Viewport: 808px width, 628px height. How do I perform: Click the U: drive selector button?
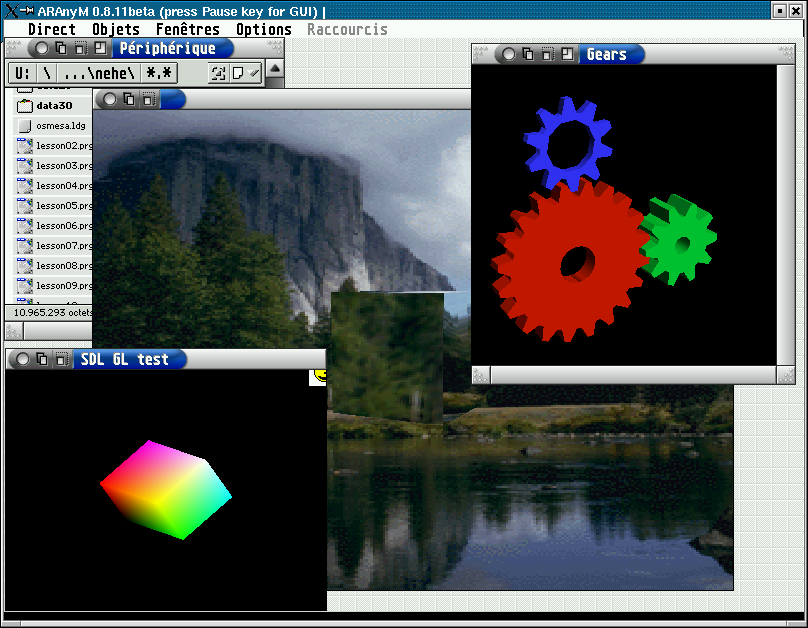22,73
